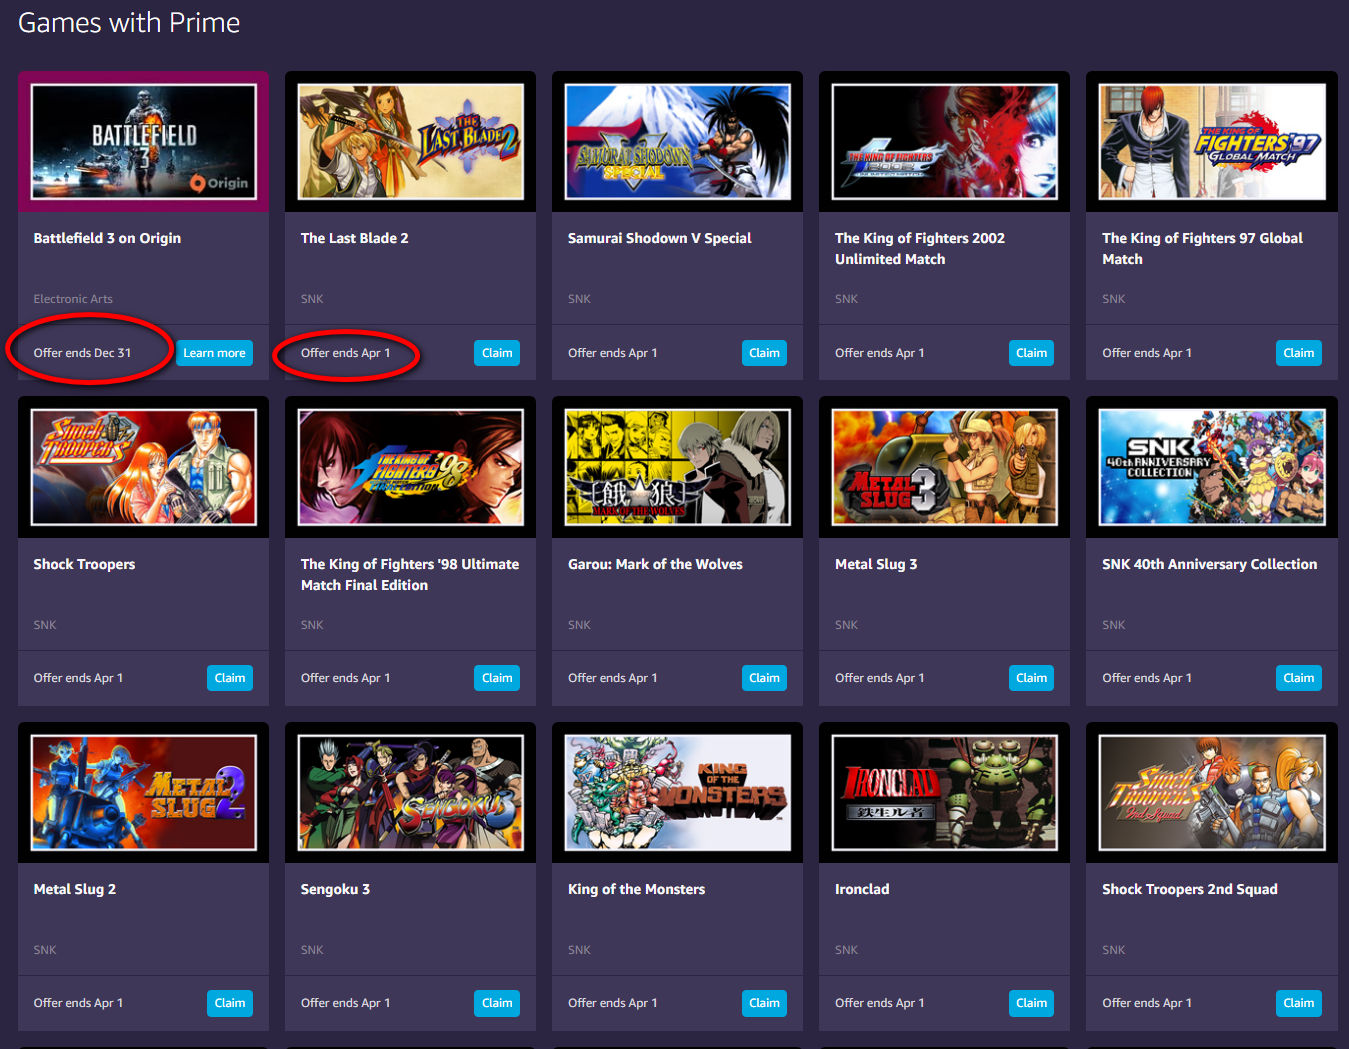Claim The King of Fighters 2002 Unlimited Match
Screen dimensions: 1349x1049
1031,353
